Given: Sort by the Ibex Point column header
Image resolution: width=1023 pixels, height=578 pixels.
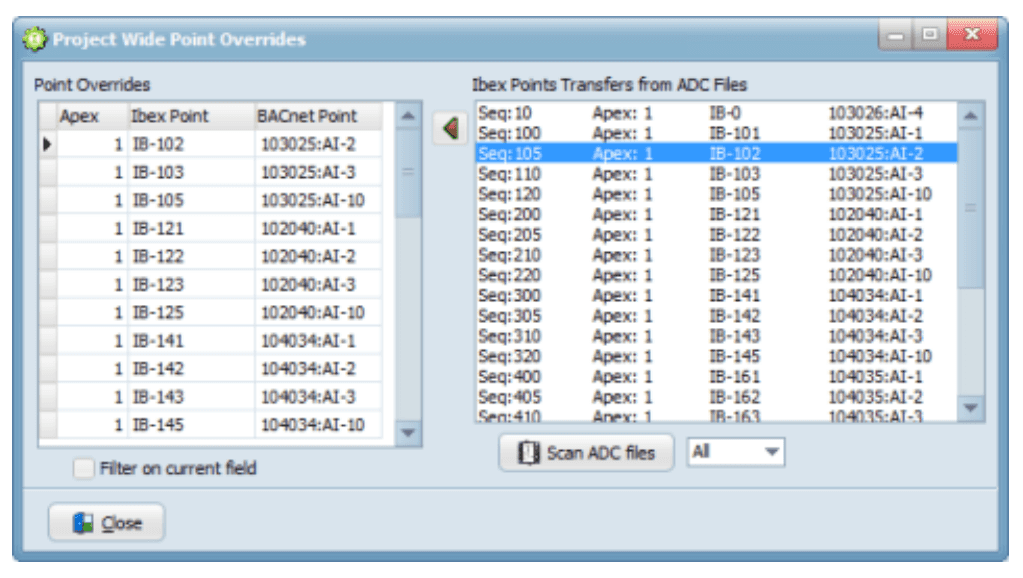Looking at the screenshot, I should point(190,116).
